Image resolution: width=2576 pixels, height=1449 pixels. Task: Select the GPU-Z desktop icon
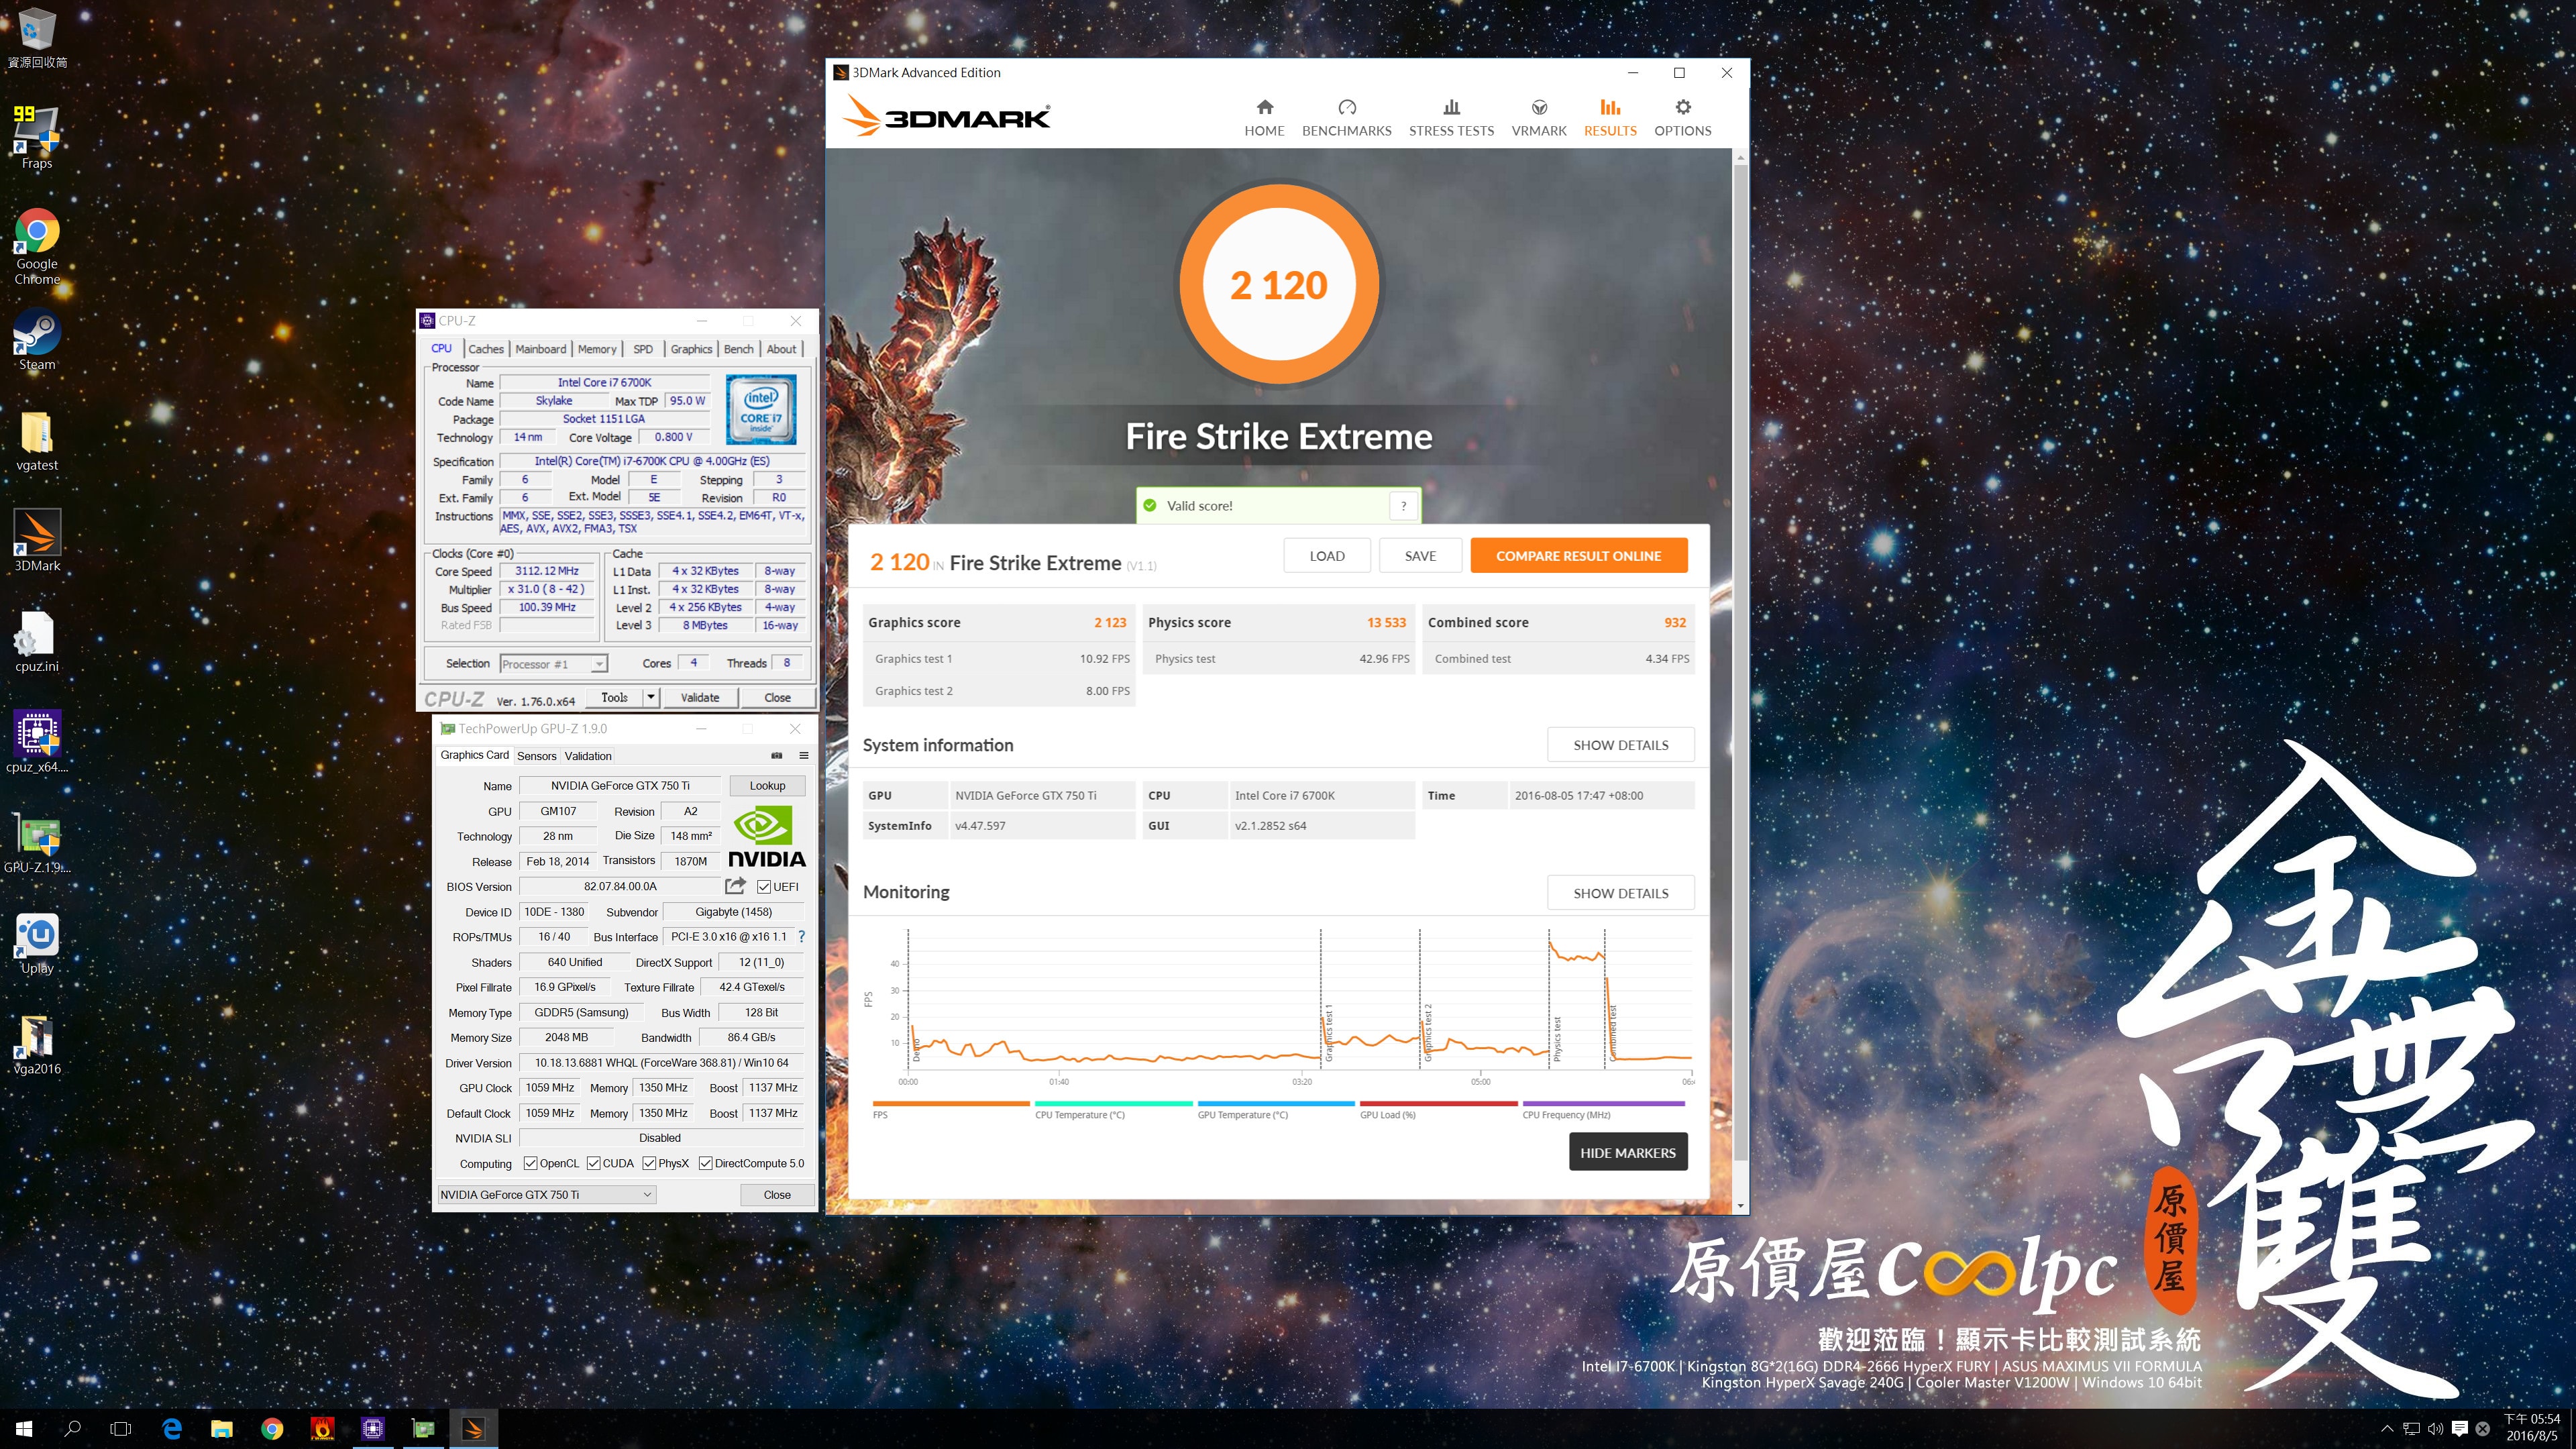pos(37,843)
